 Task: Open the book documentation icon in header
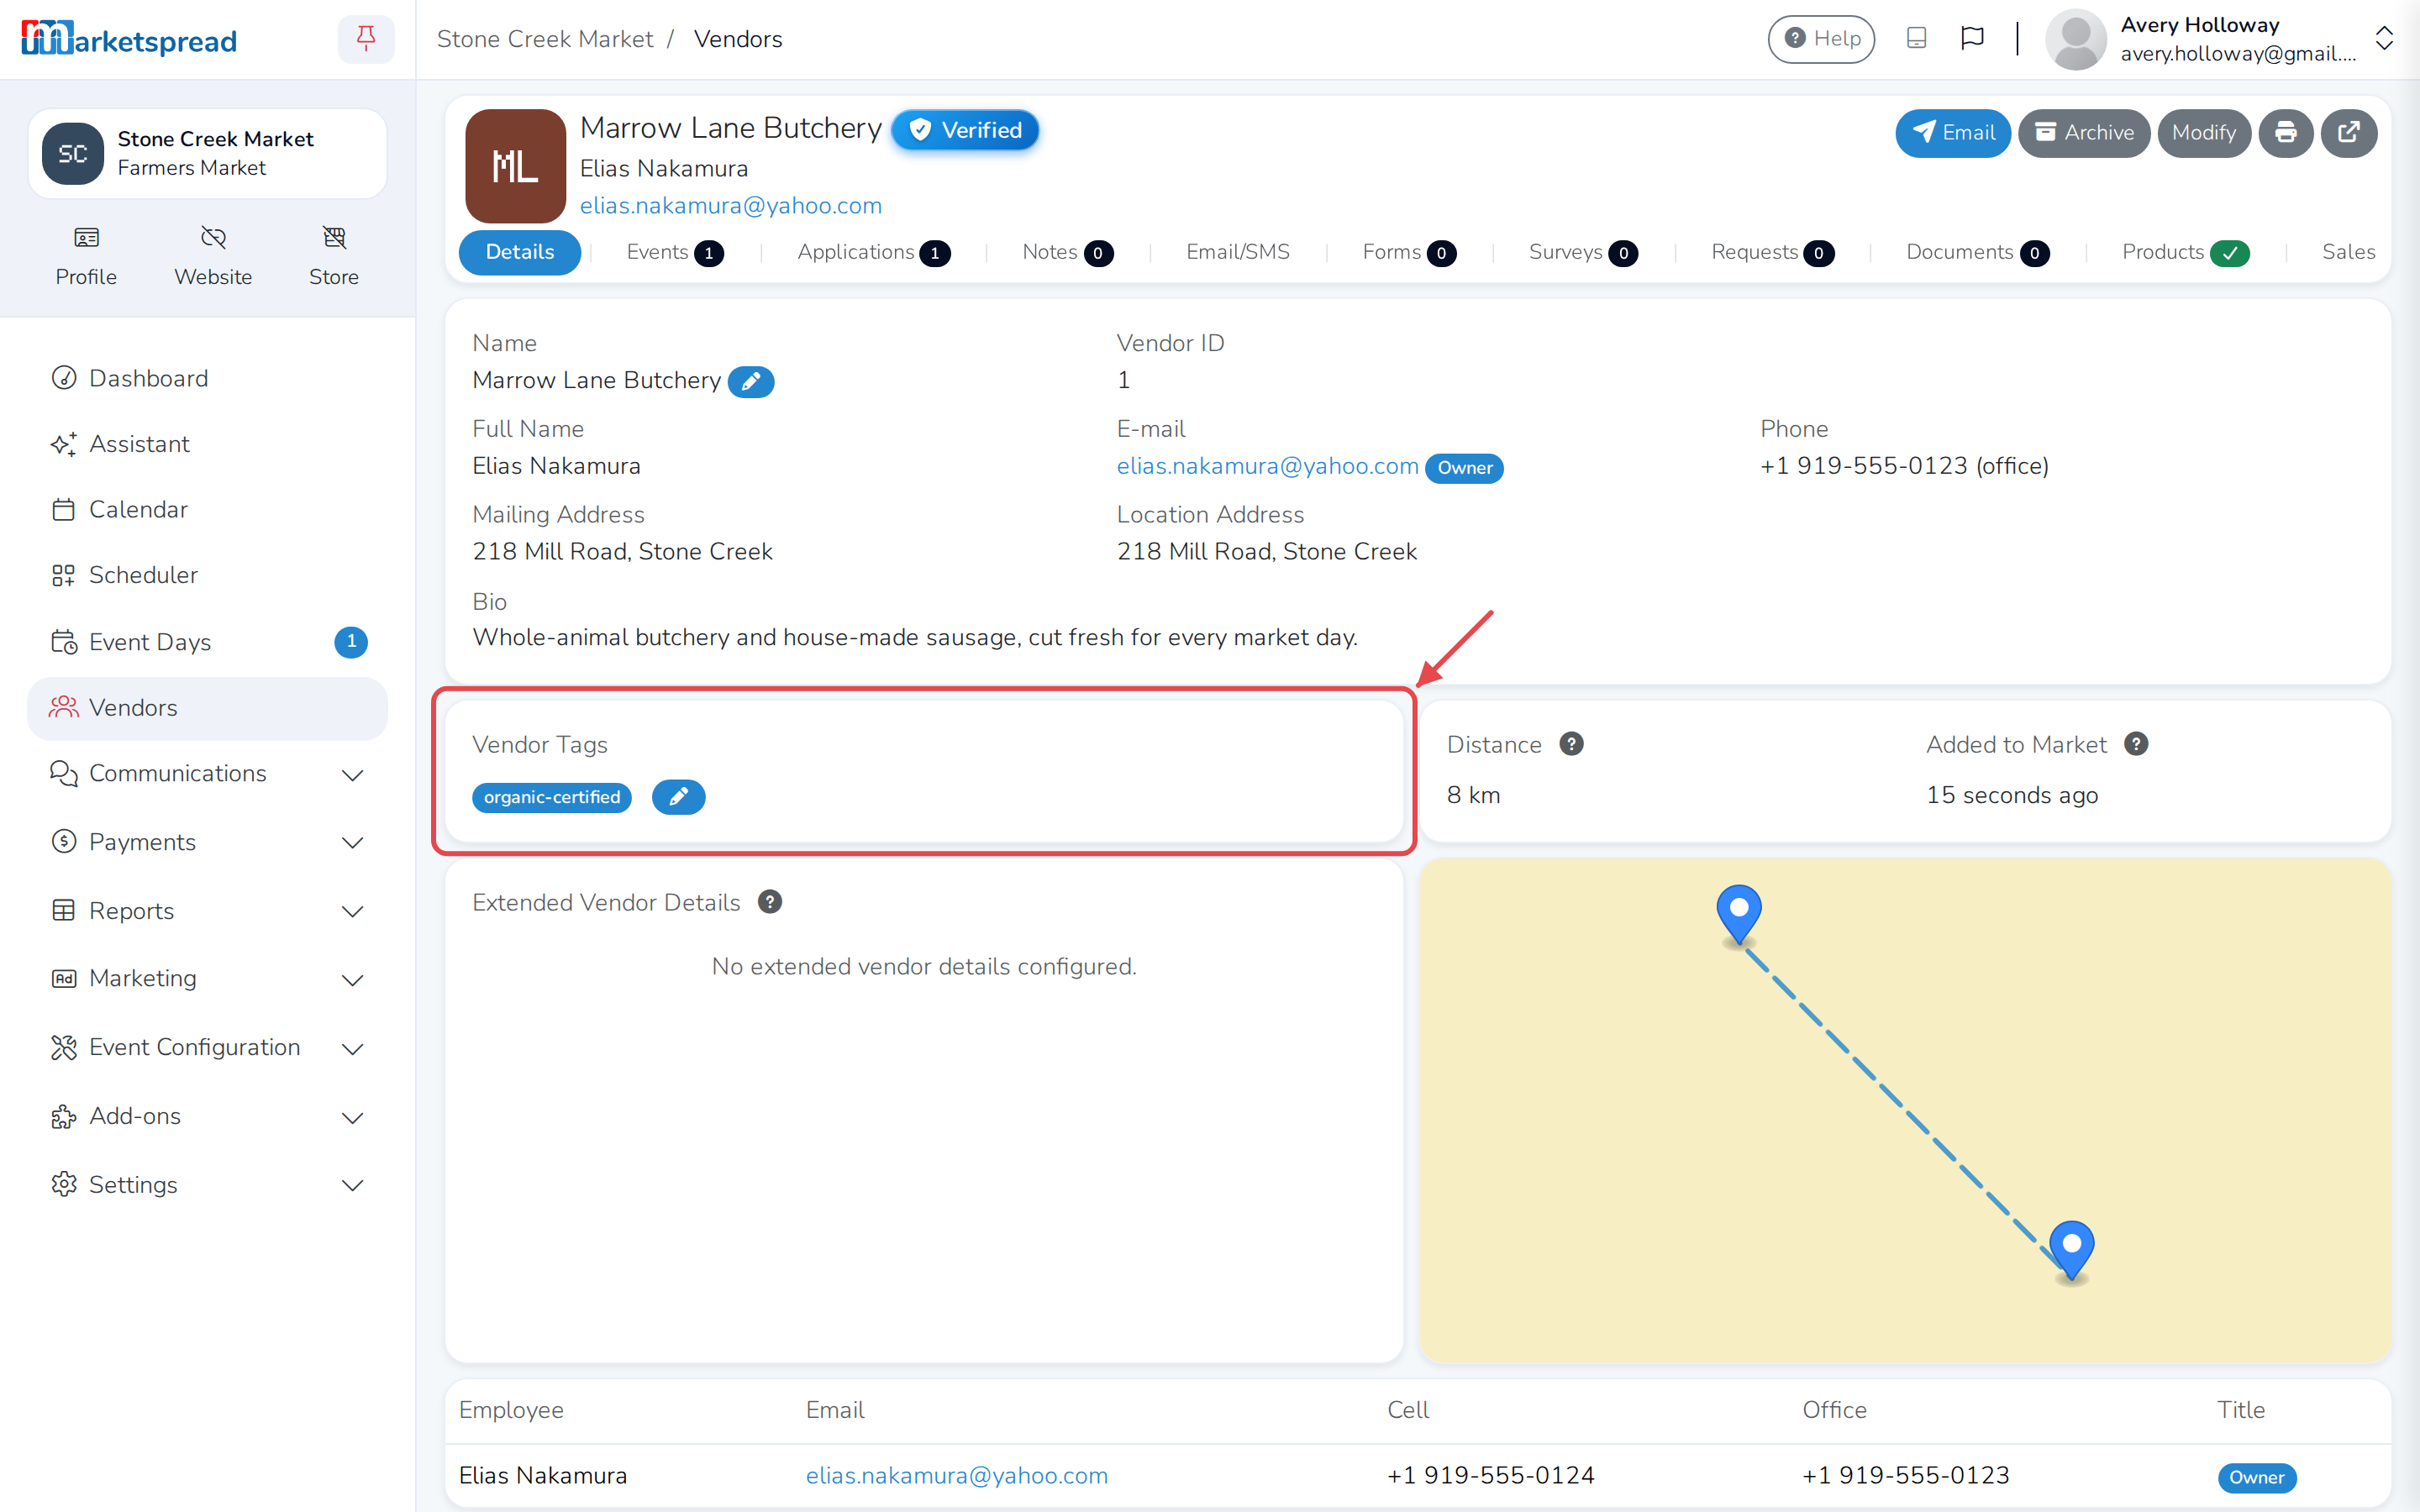click(x=1916, y=38)
